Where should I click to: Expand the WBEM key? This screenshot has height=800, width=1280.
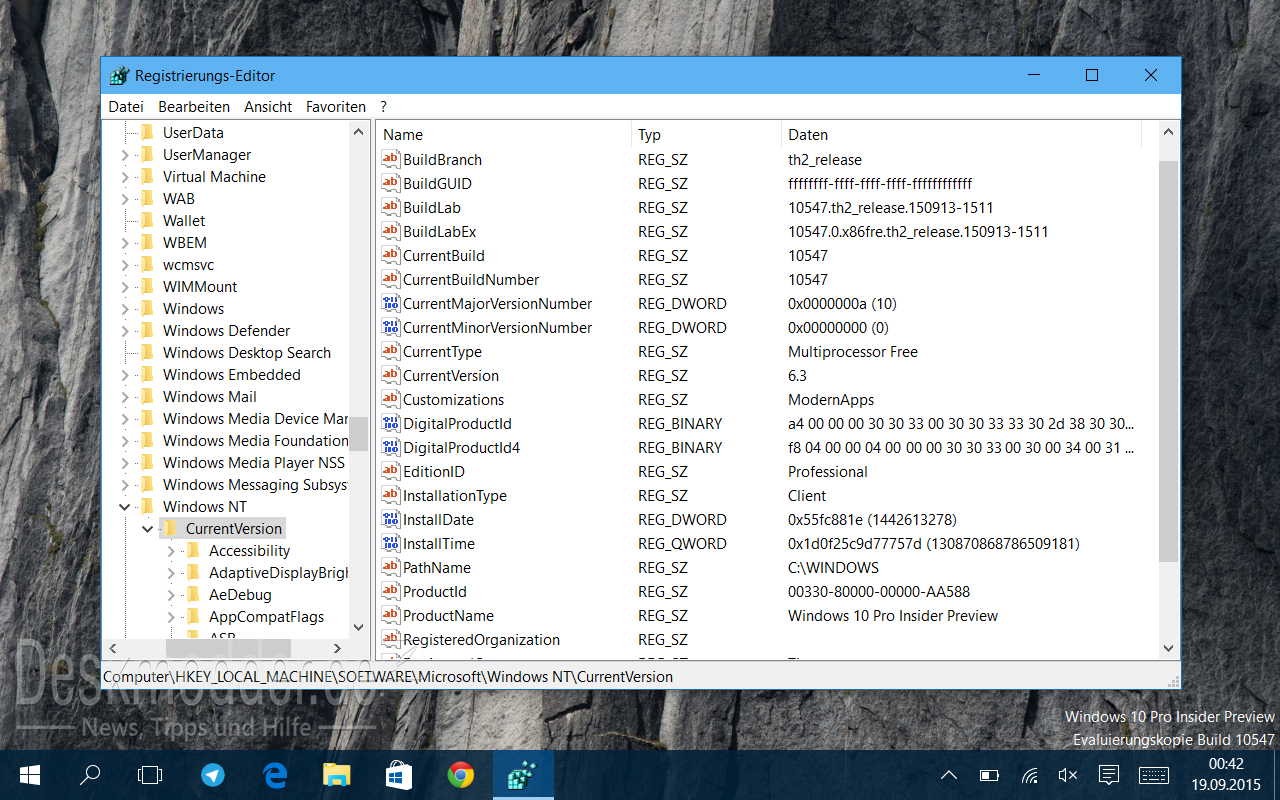coord(125,243)
